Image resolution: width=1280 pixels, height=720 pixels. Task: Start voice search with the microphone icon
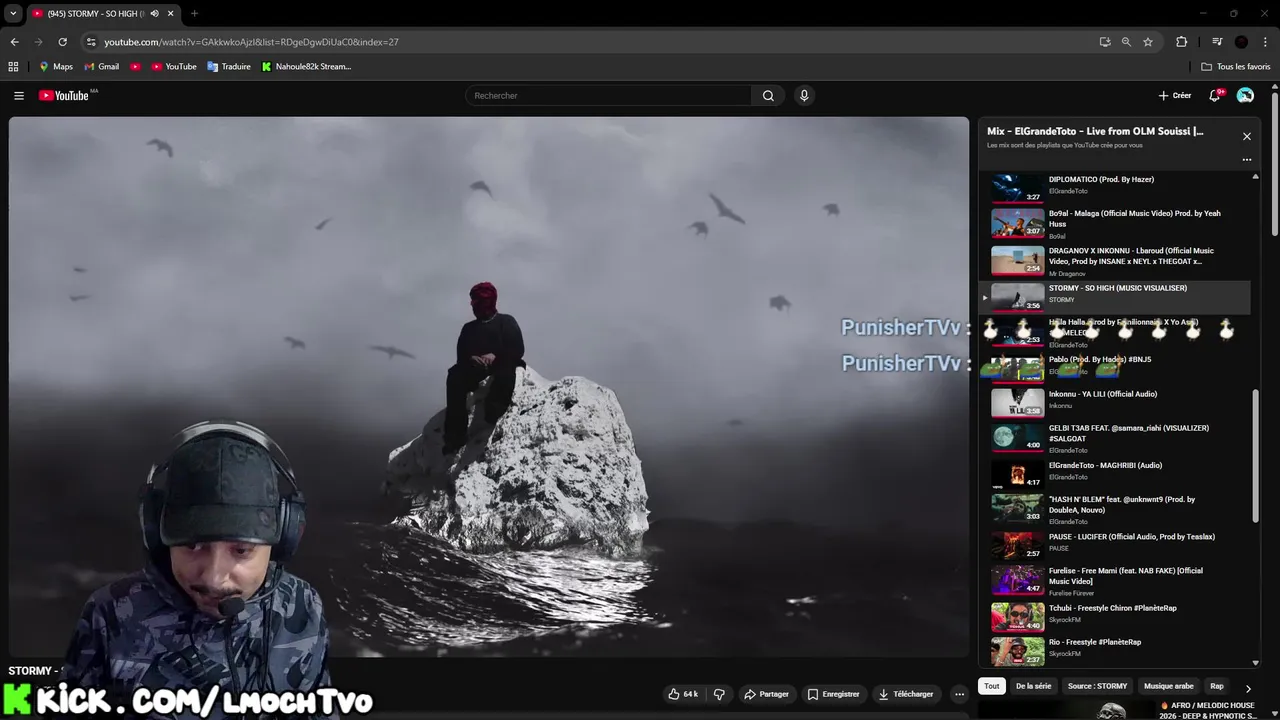803,95
